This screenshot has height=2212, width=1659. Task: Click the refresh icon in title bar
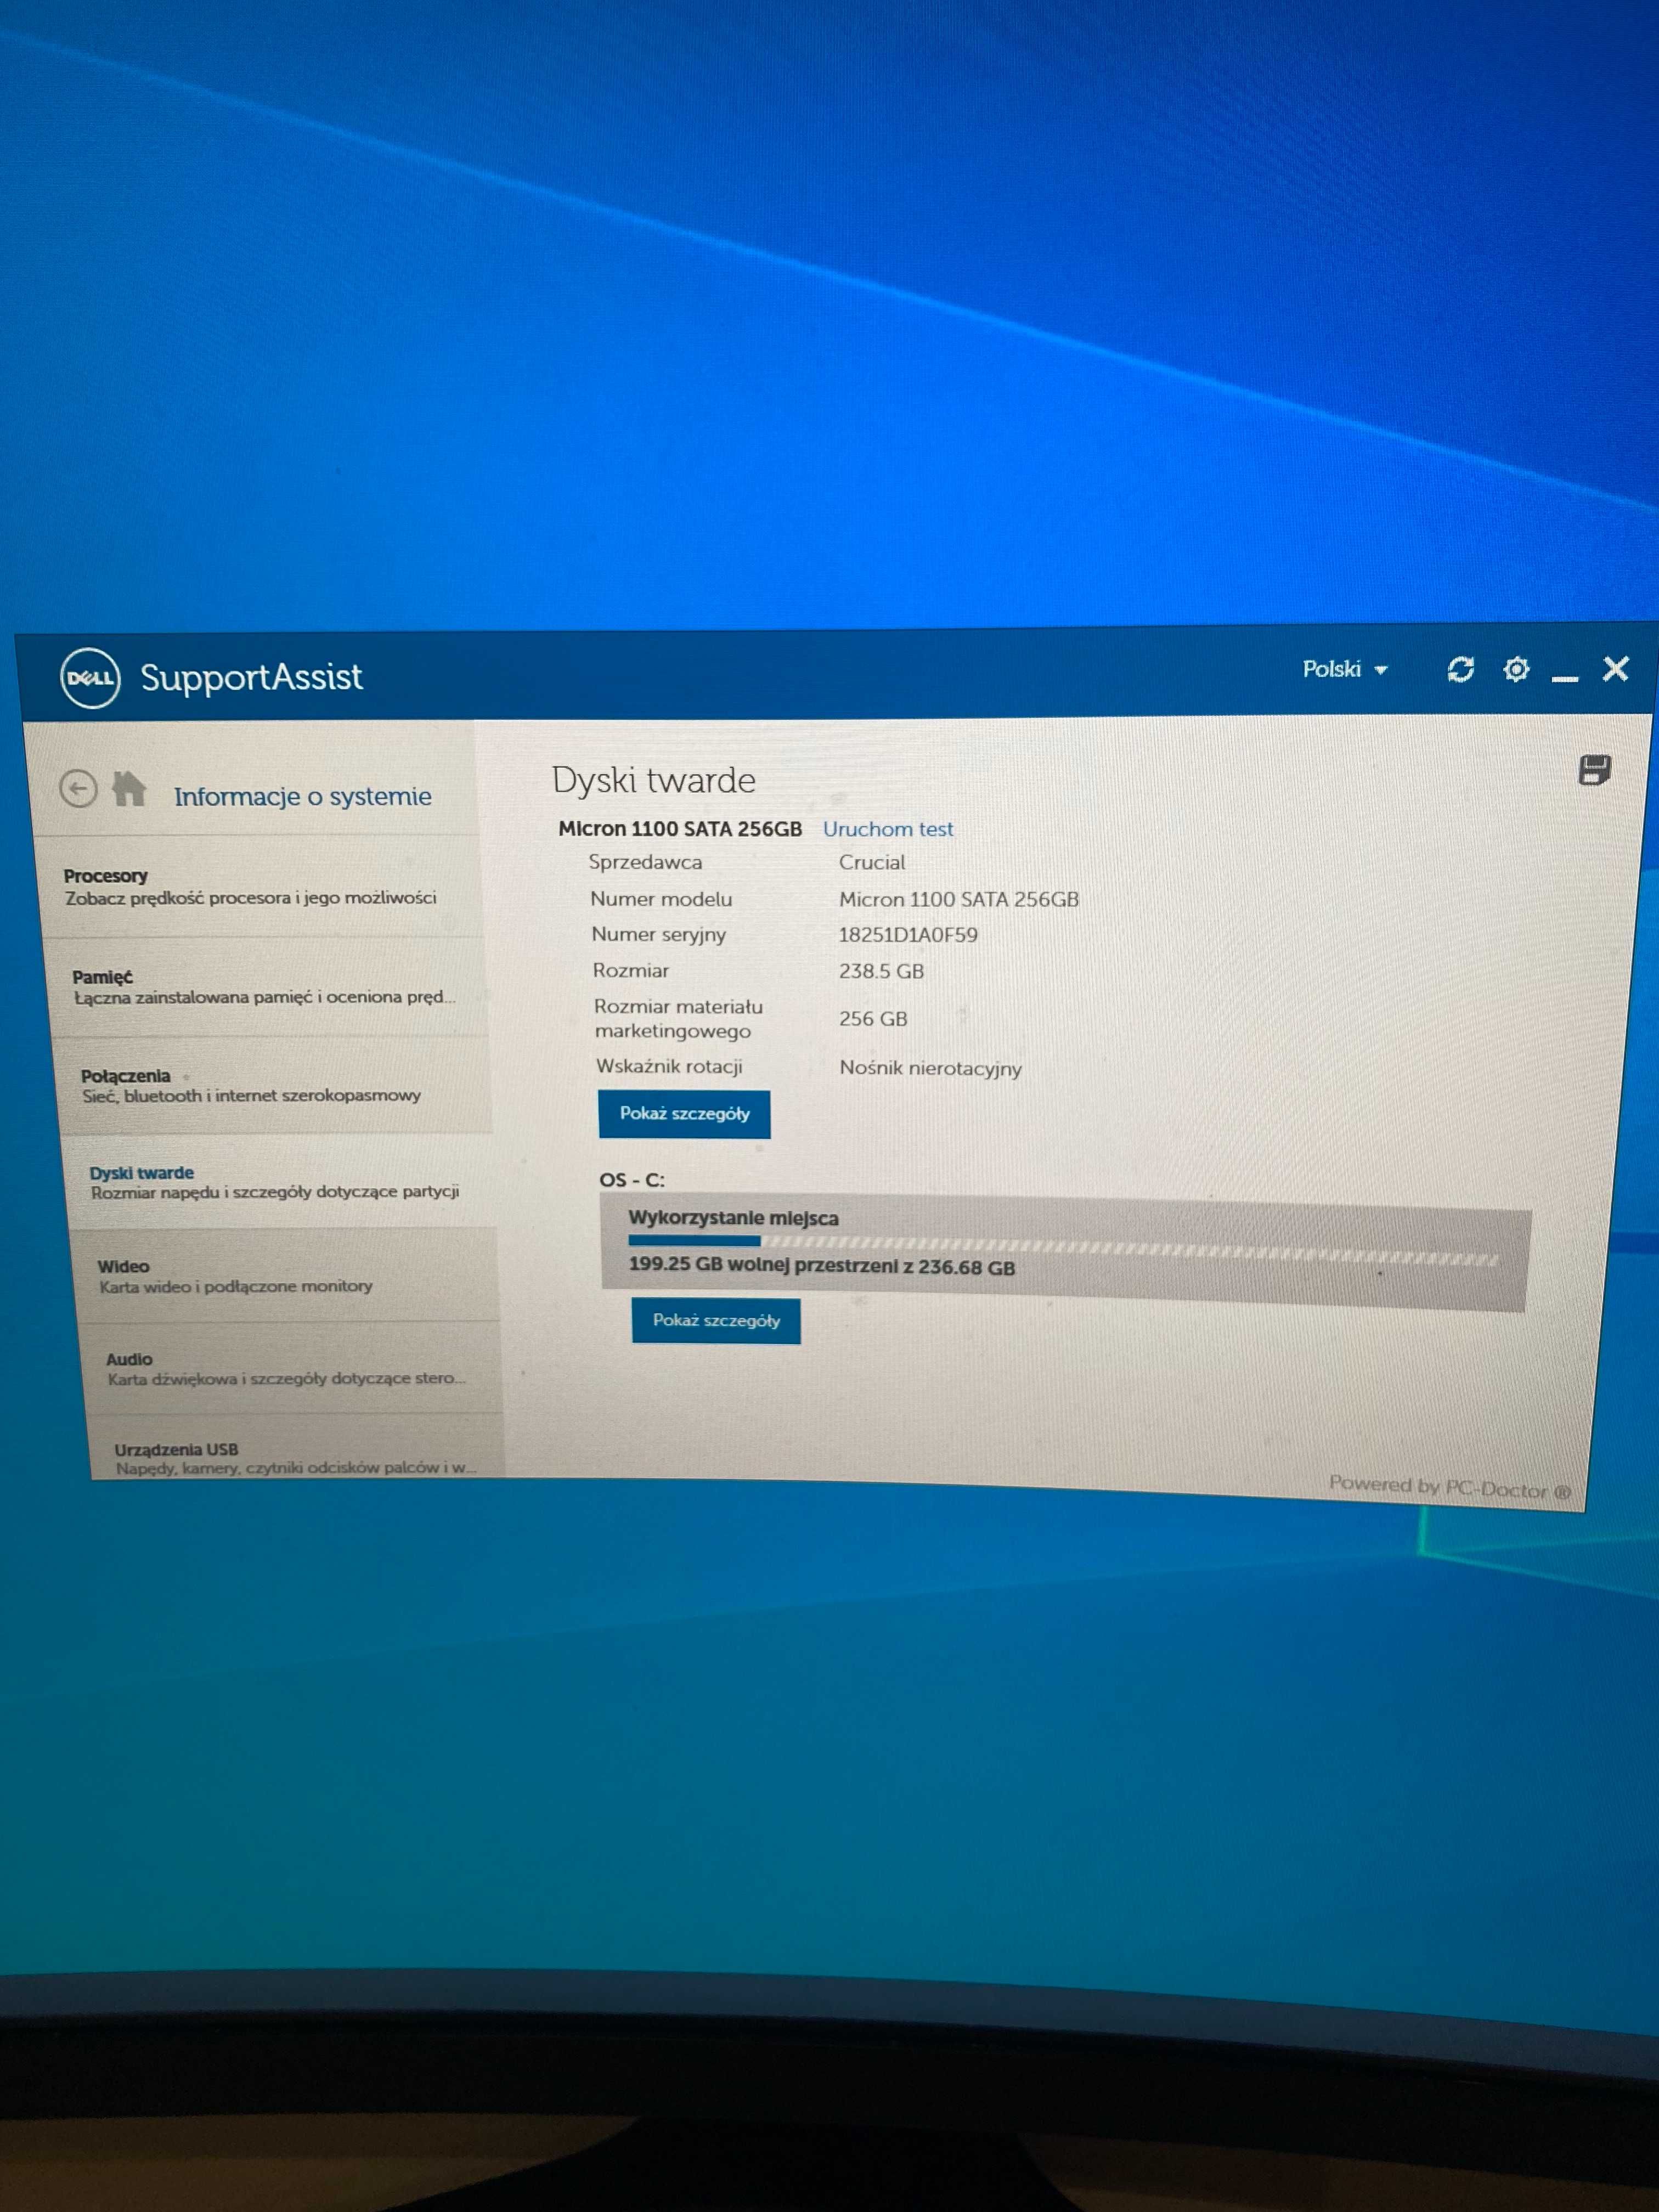click(x=1460, y=669)
